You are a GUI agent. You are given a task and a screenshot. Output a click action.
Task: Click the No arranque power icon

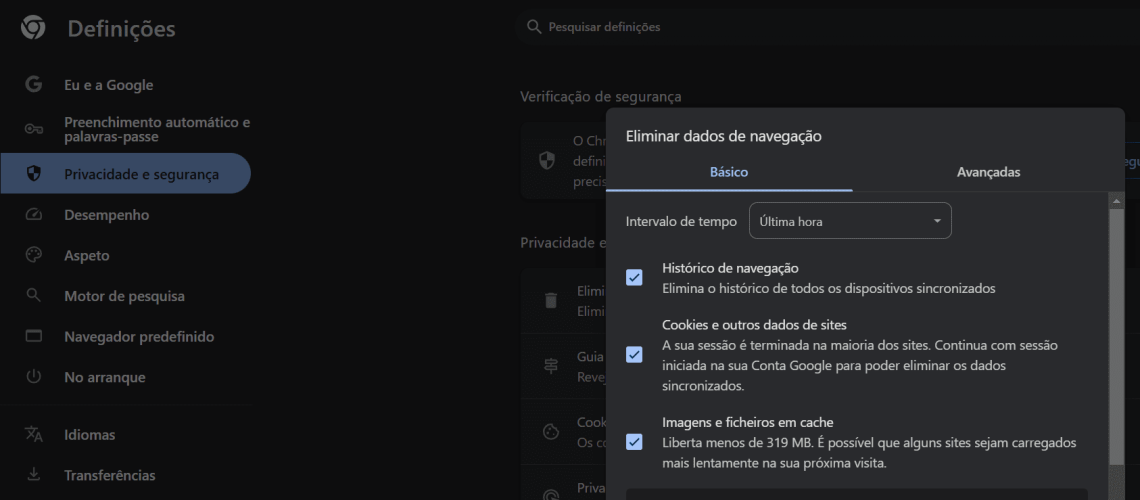33,377
